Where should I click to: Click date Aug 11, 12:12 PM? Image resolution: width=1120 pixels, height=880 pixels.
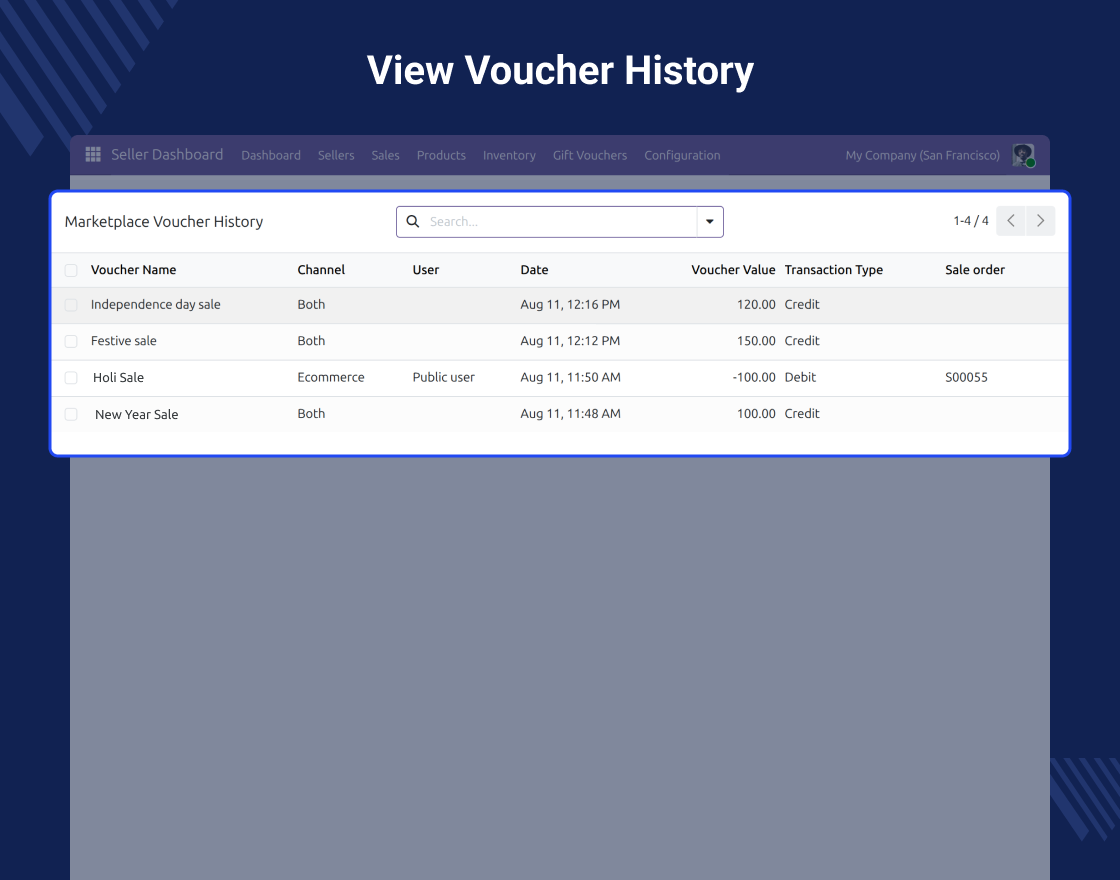(570, 341)
